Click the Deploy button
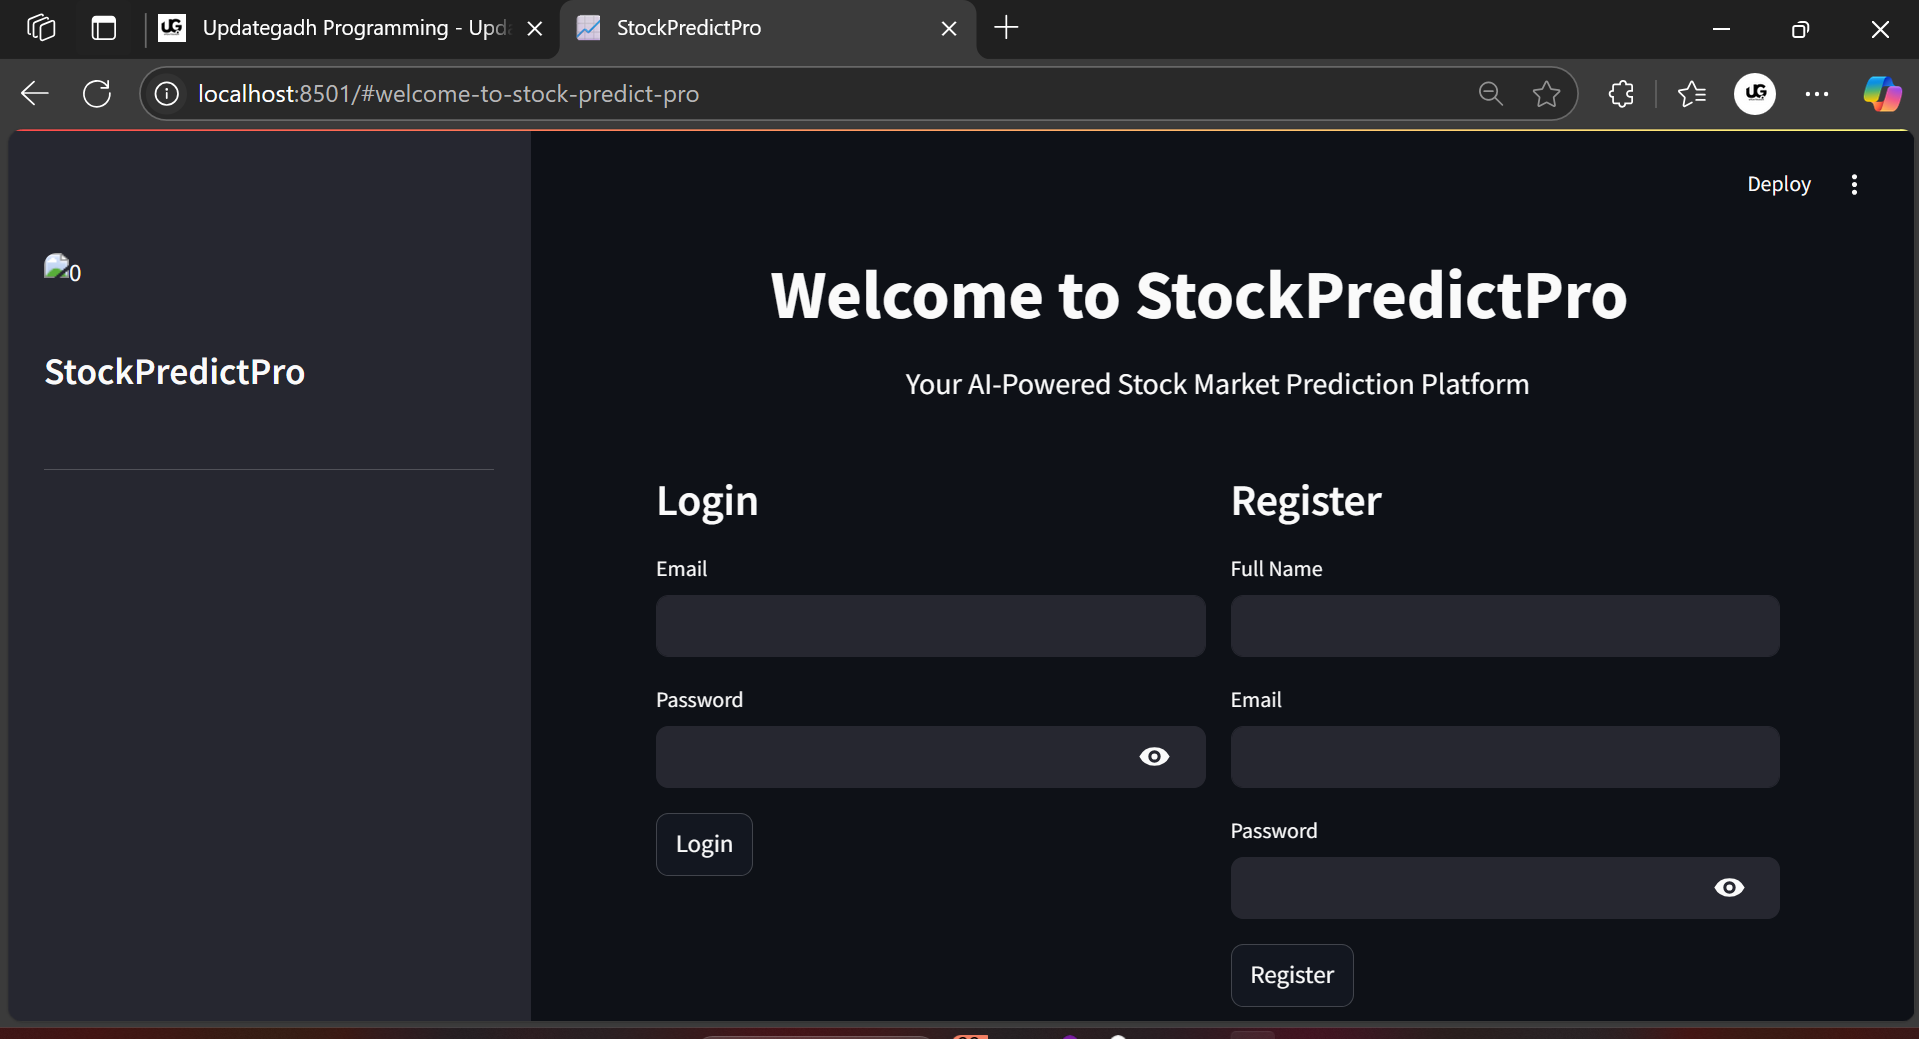Image resolution: width=1919 pixels, height=1039 pixels. point(1779,185)
